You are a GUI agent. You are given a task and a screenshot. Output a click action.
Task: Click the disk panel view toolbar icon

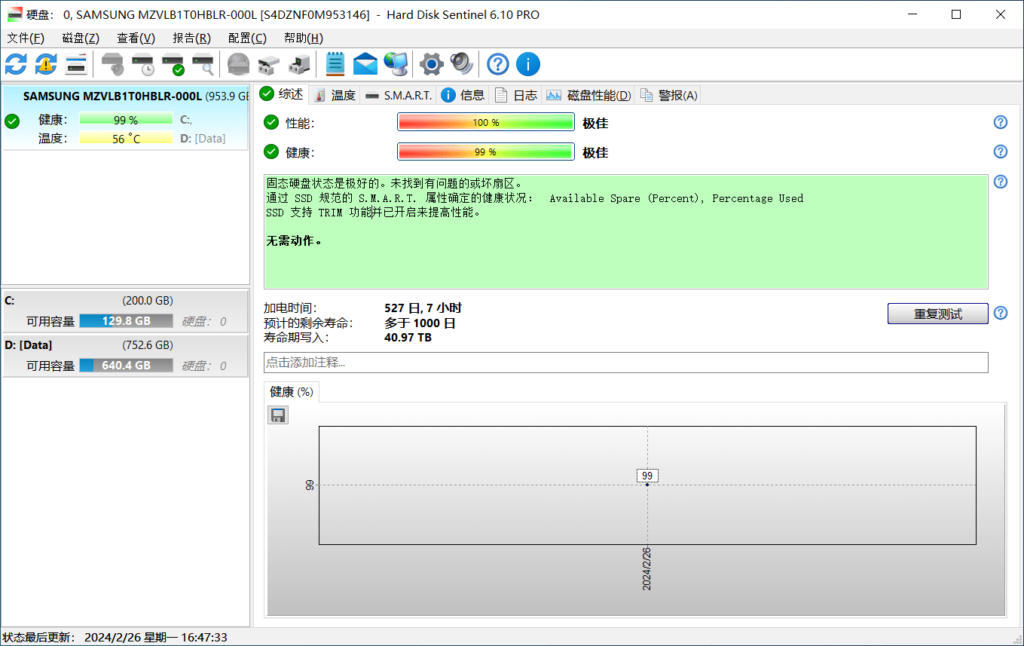(x=76, y=64)
